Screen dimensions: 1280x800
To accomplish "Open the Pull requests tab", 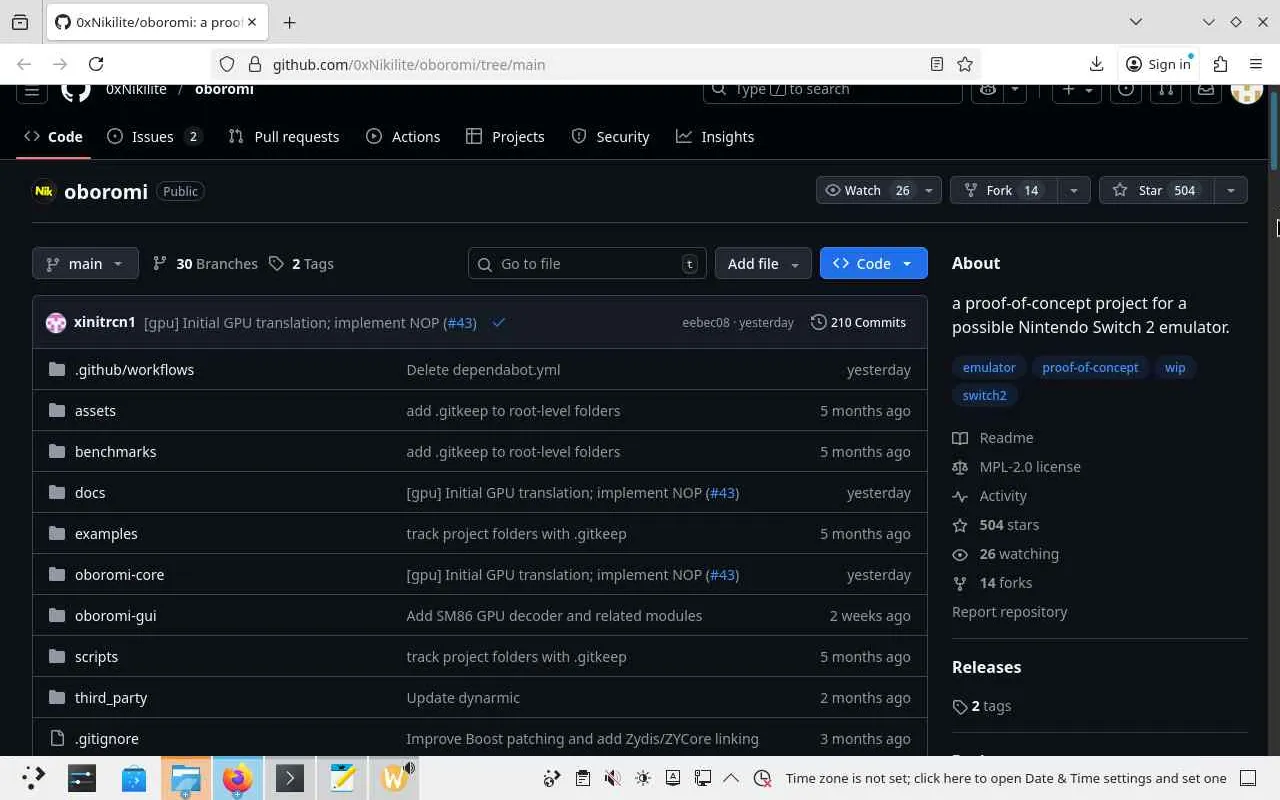I will 284,137.
